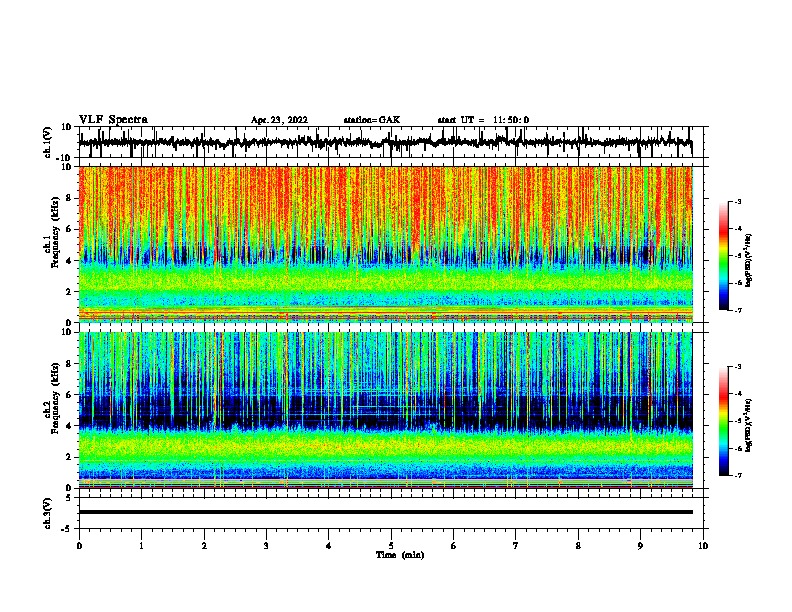
Task: Click the ch.3 flat black trace
Action: pyautogui.click(x=386, y=512)
